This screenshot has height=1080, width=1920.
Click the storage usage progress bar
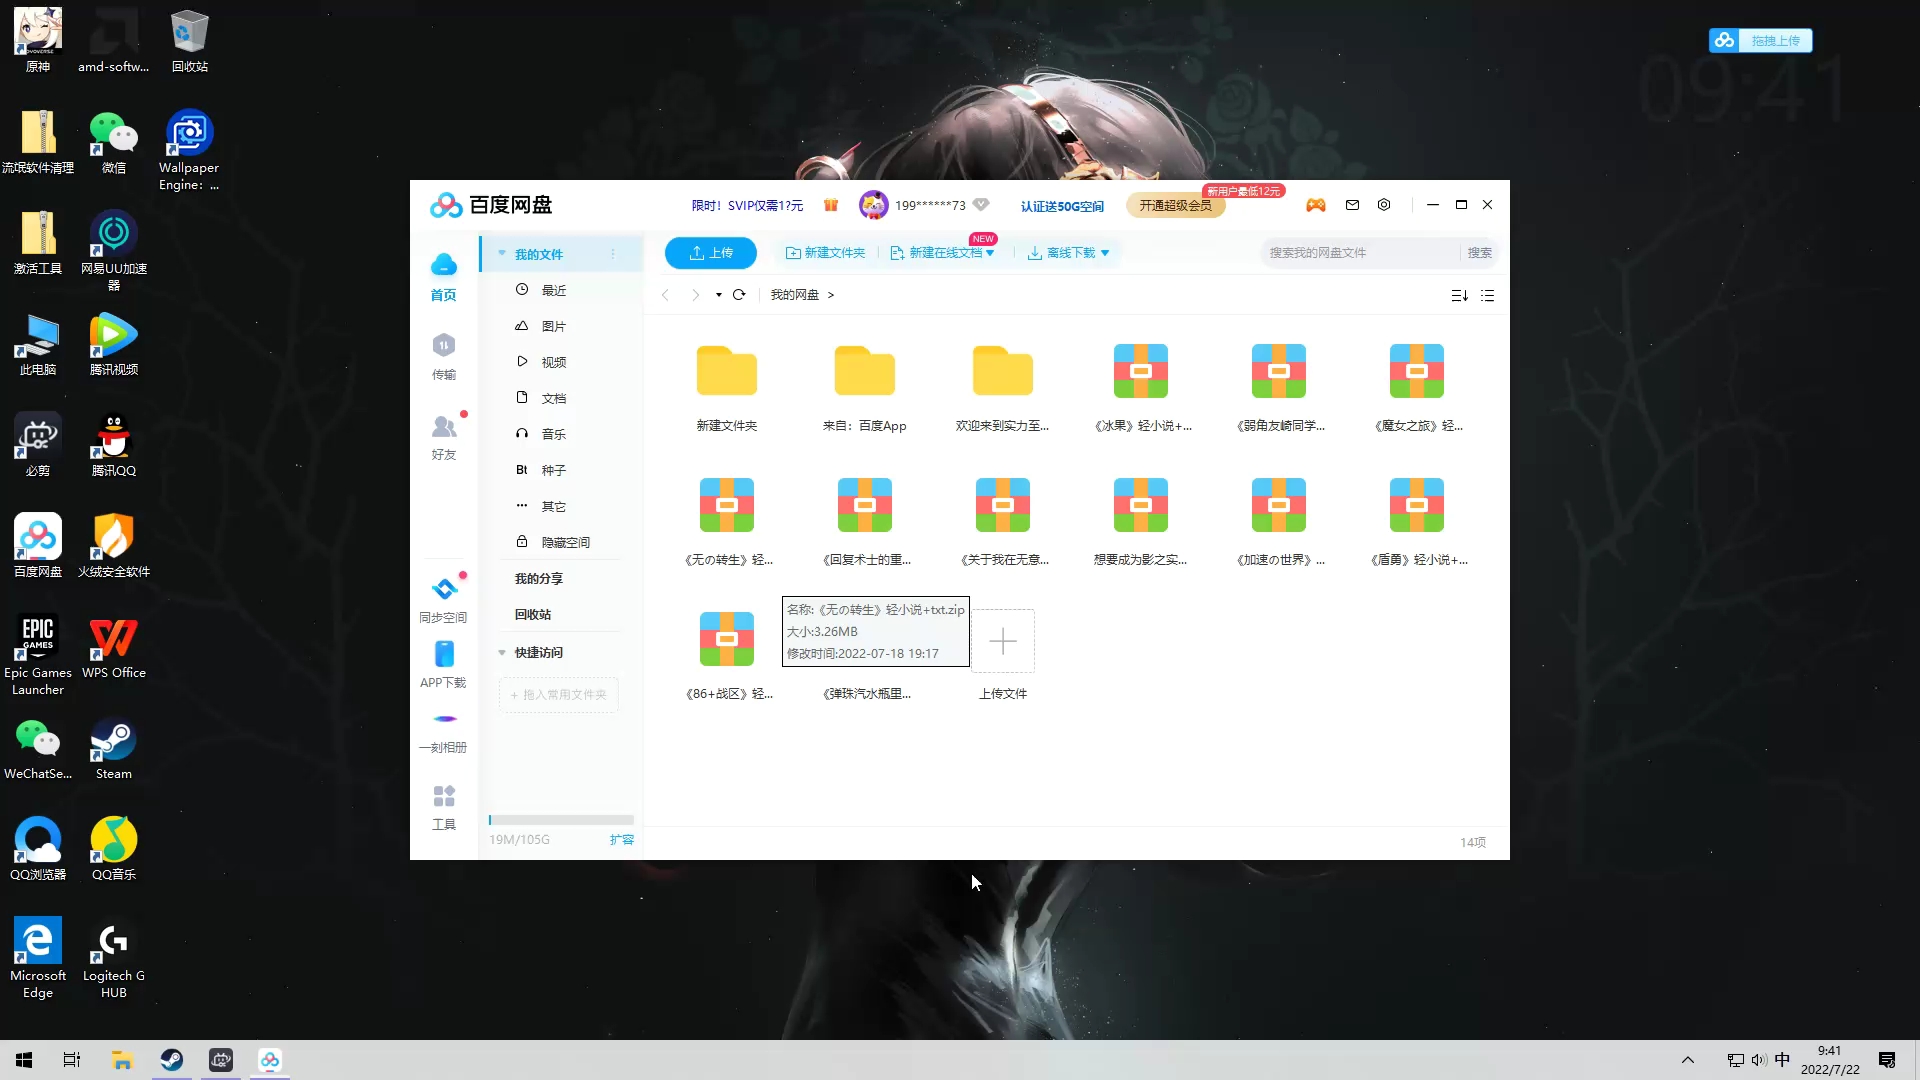pos(561,820)
